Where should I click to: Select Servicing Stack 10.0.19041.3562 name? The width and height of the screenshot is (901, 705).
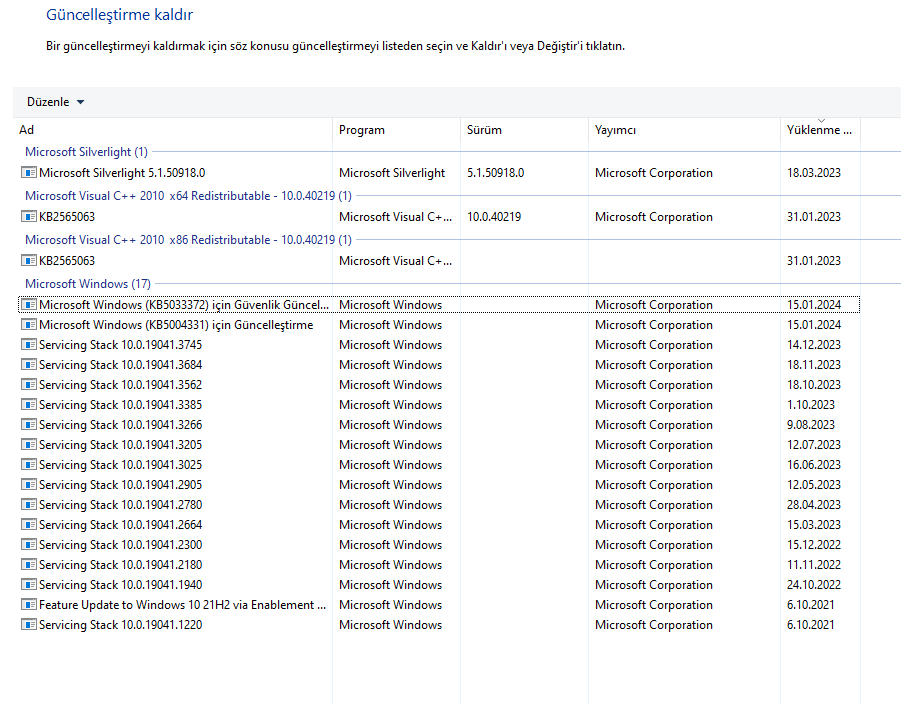coord(121,384)
